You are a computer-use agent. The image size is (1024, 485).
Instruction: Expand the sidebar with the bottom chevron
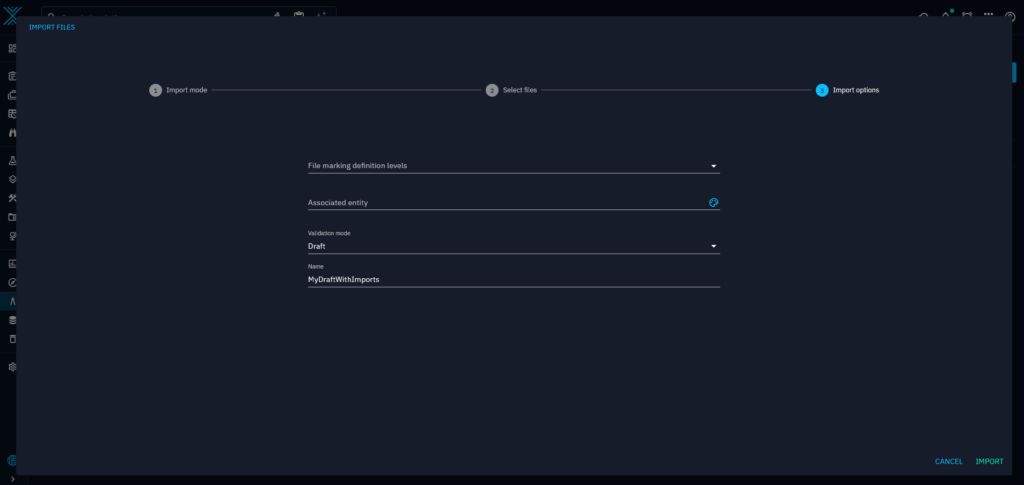tap(12, 478)
